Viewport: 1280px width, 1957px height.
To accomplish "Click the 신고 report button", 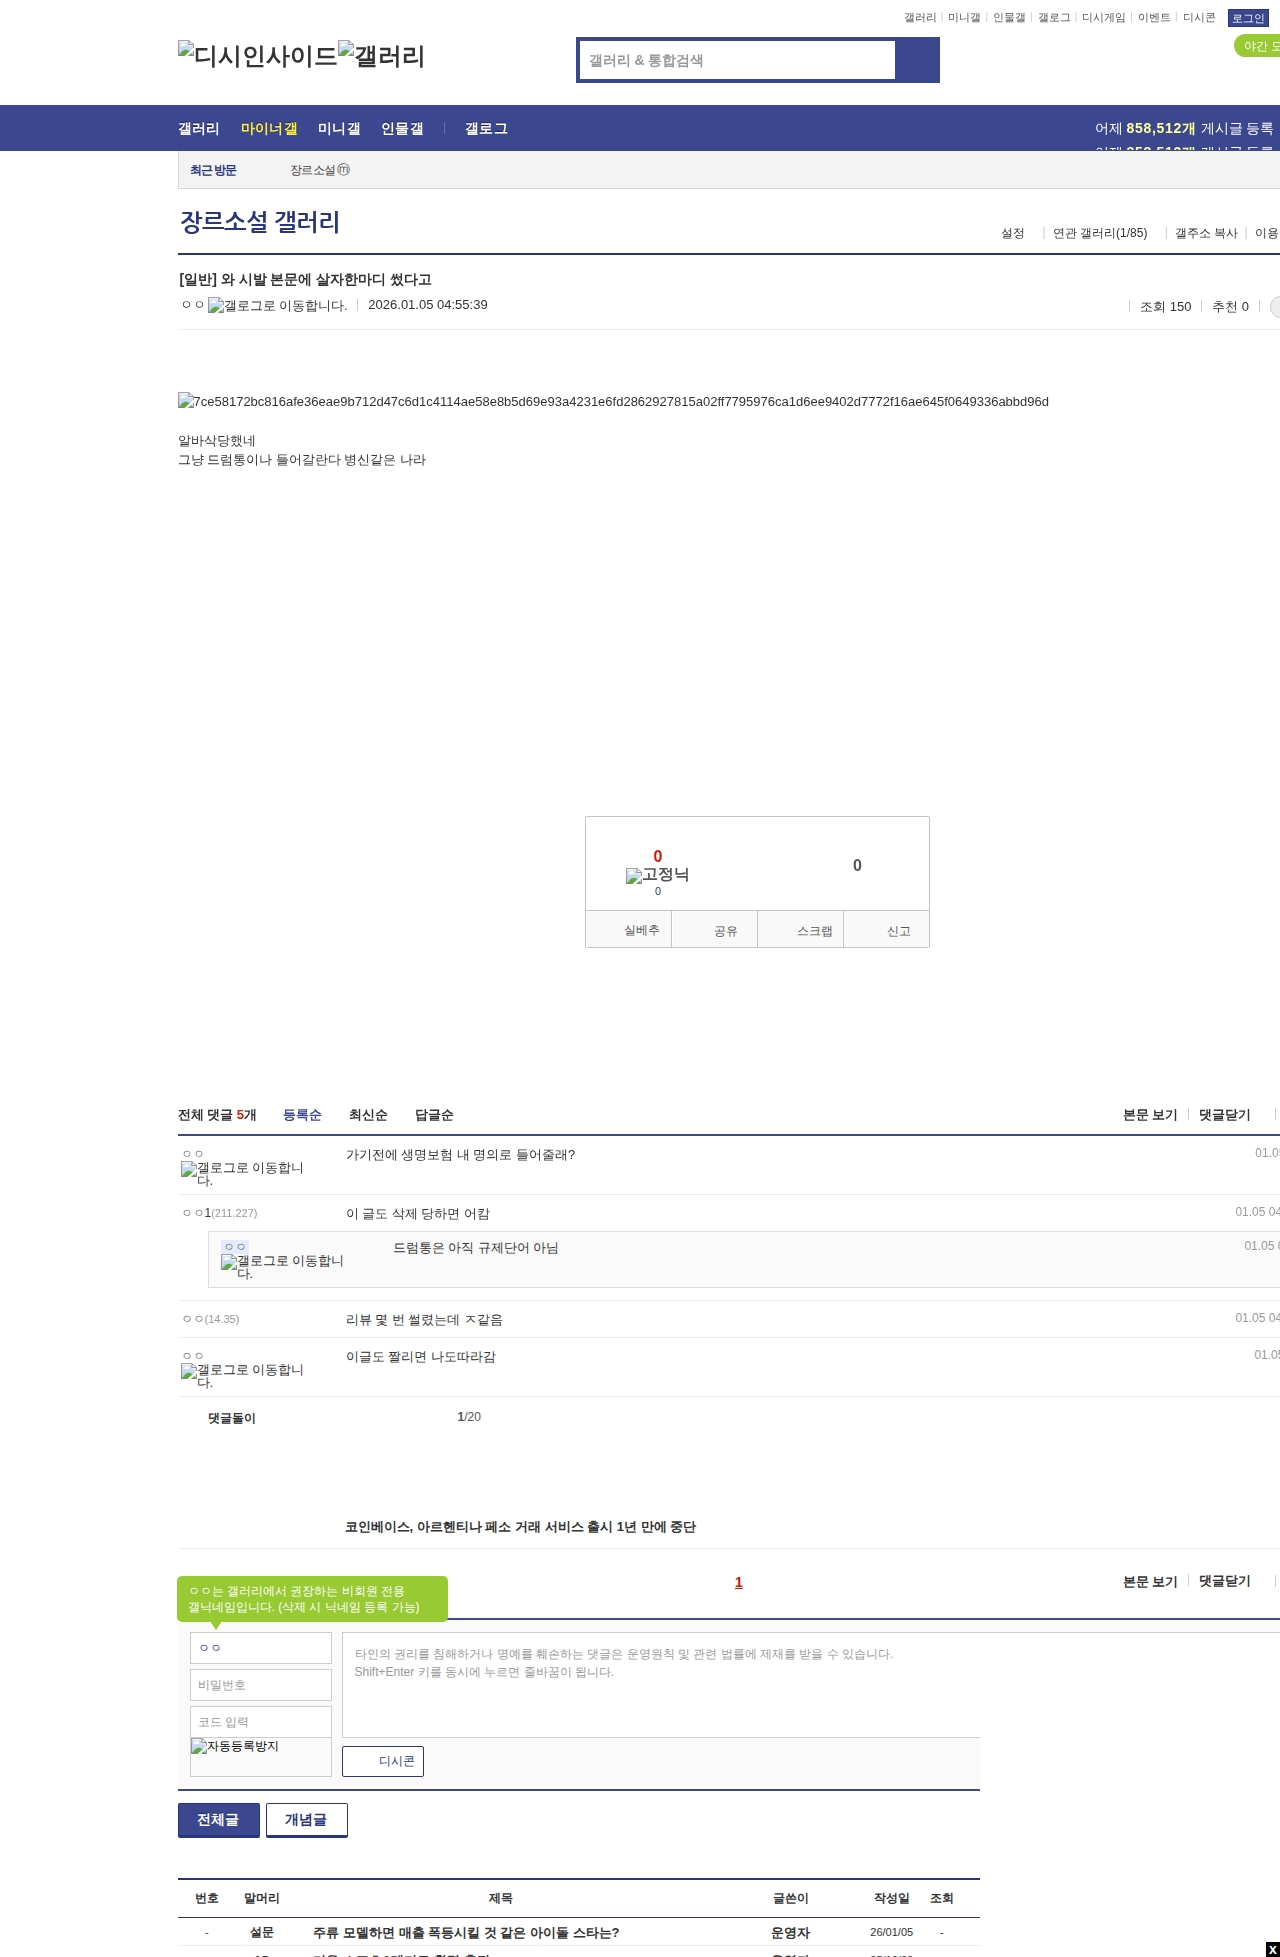I will 887,930.
